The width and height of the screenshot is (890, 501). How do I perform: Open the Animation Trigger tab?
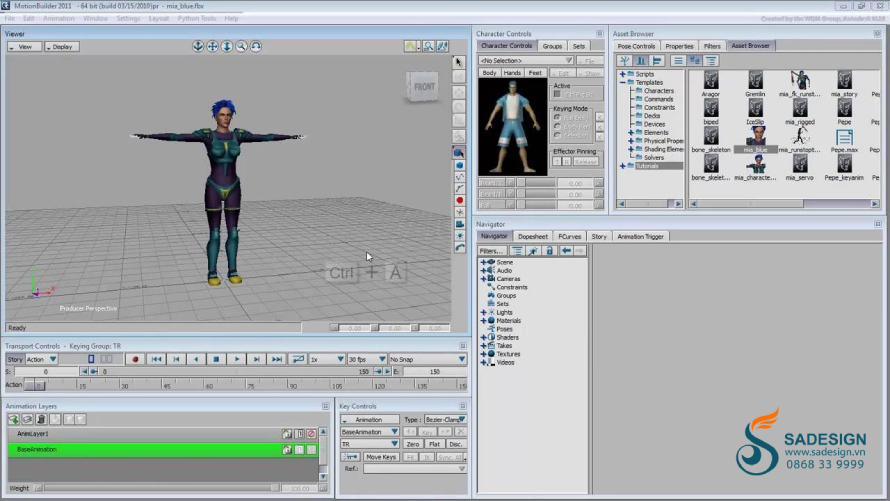640,237
